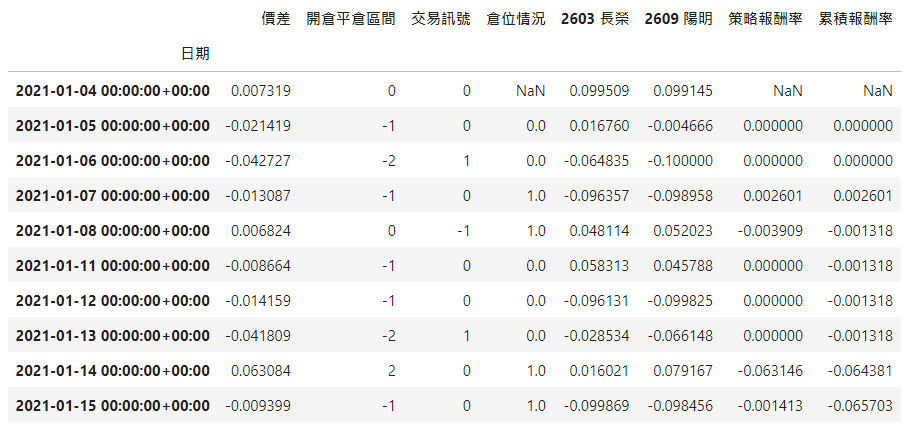Viewport: 906px width, 428px height.
Task: Click 2609 陽明 value -0.066148
Action: tap(680, 336)
